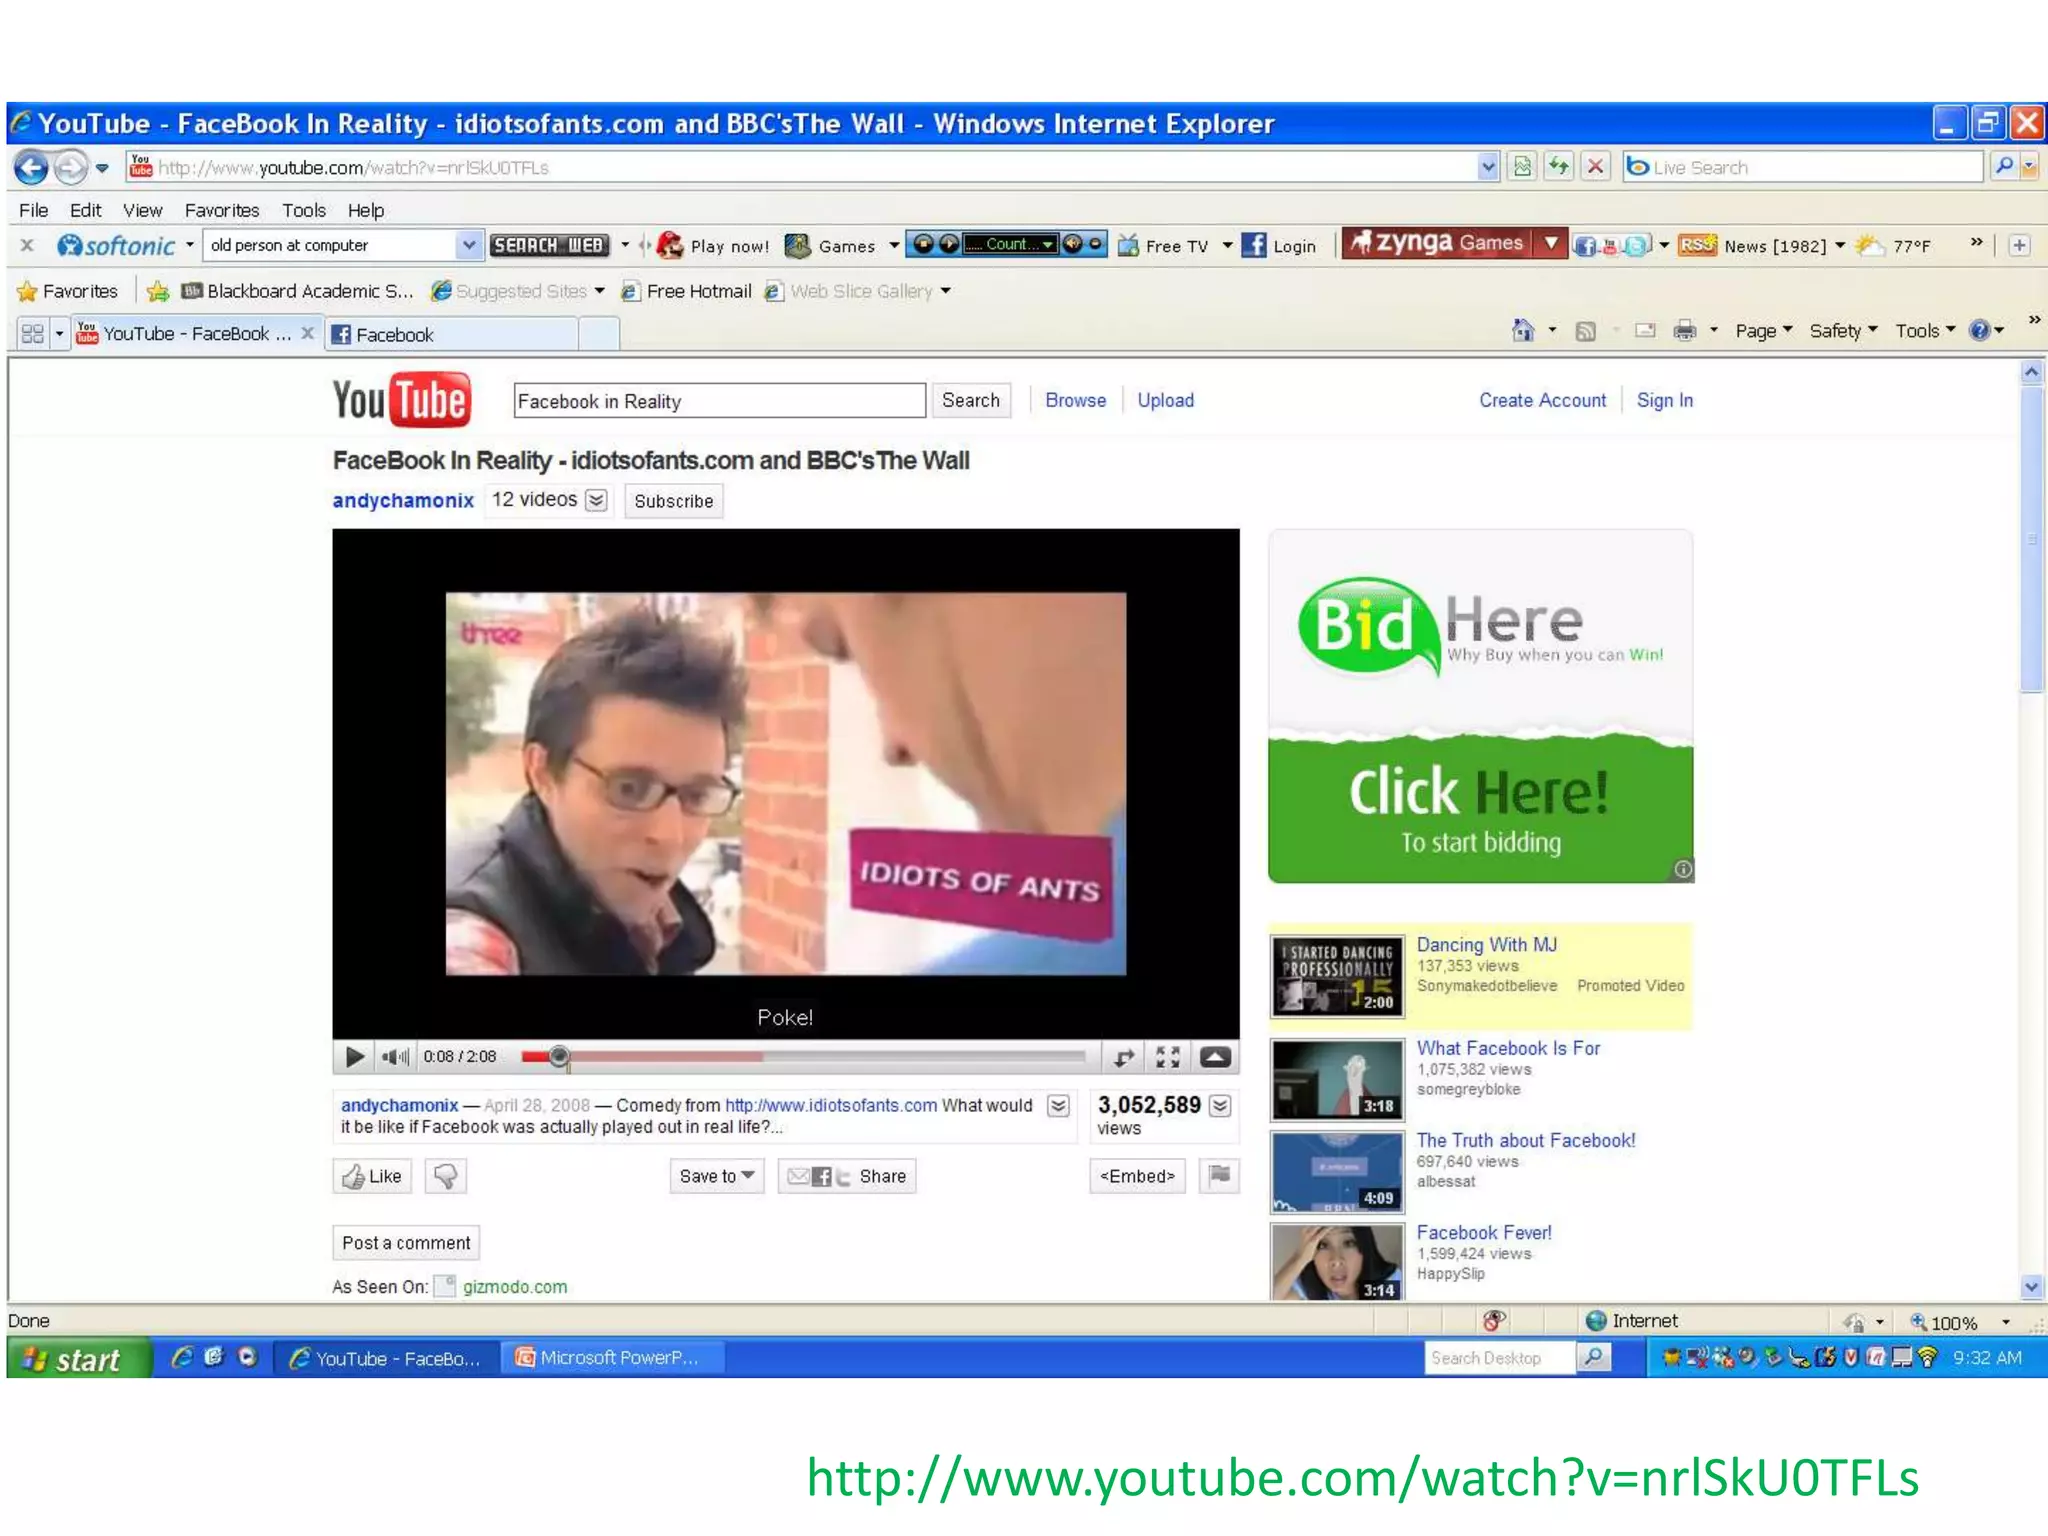Screen dimensions: 2048x1536
Task: Toggle the video fullscreen icon
Action: (x=1167, y=1057)
